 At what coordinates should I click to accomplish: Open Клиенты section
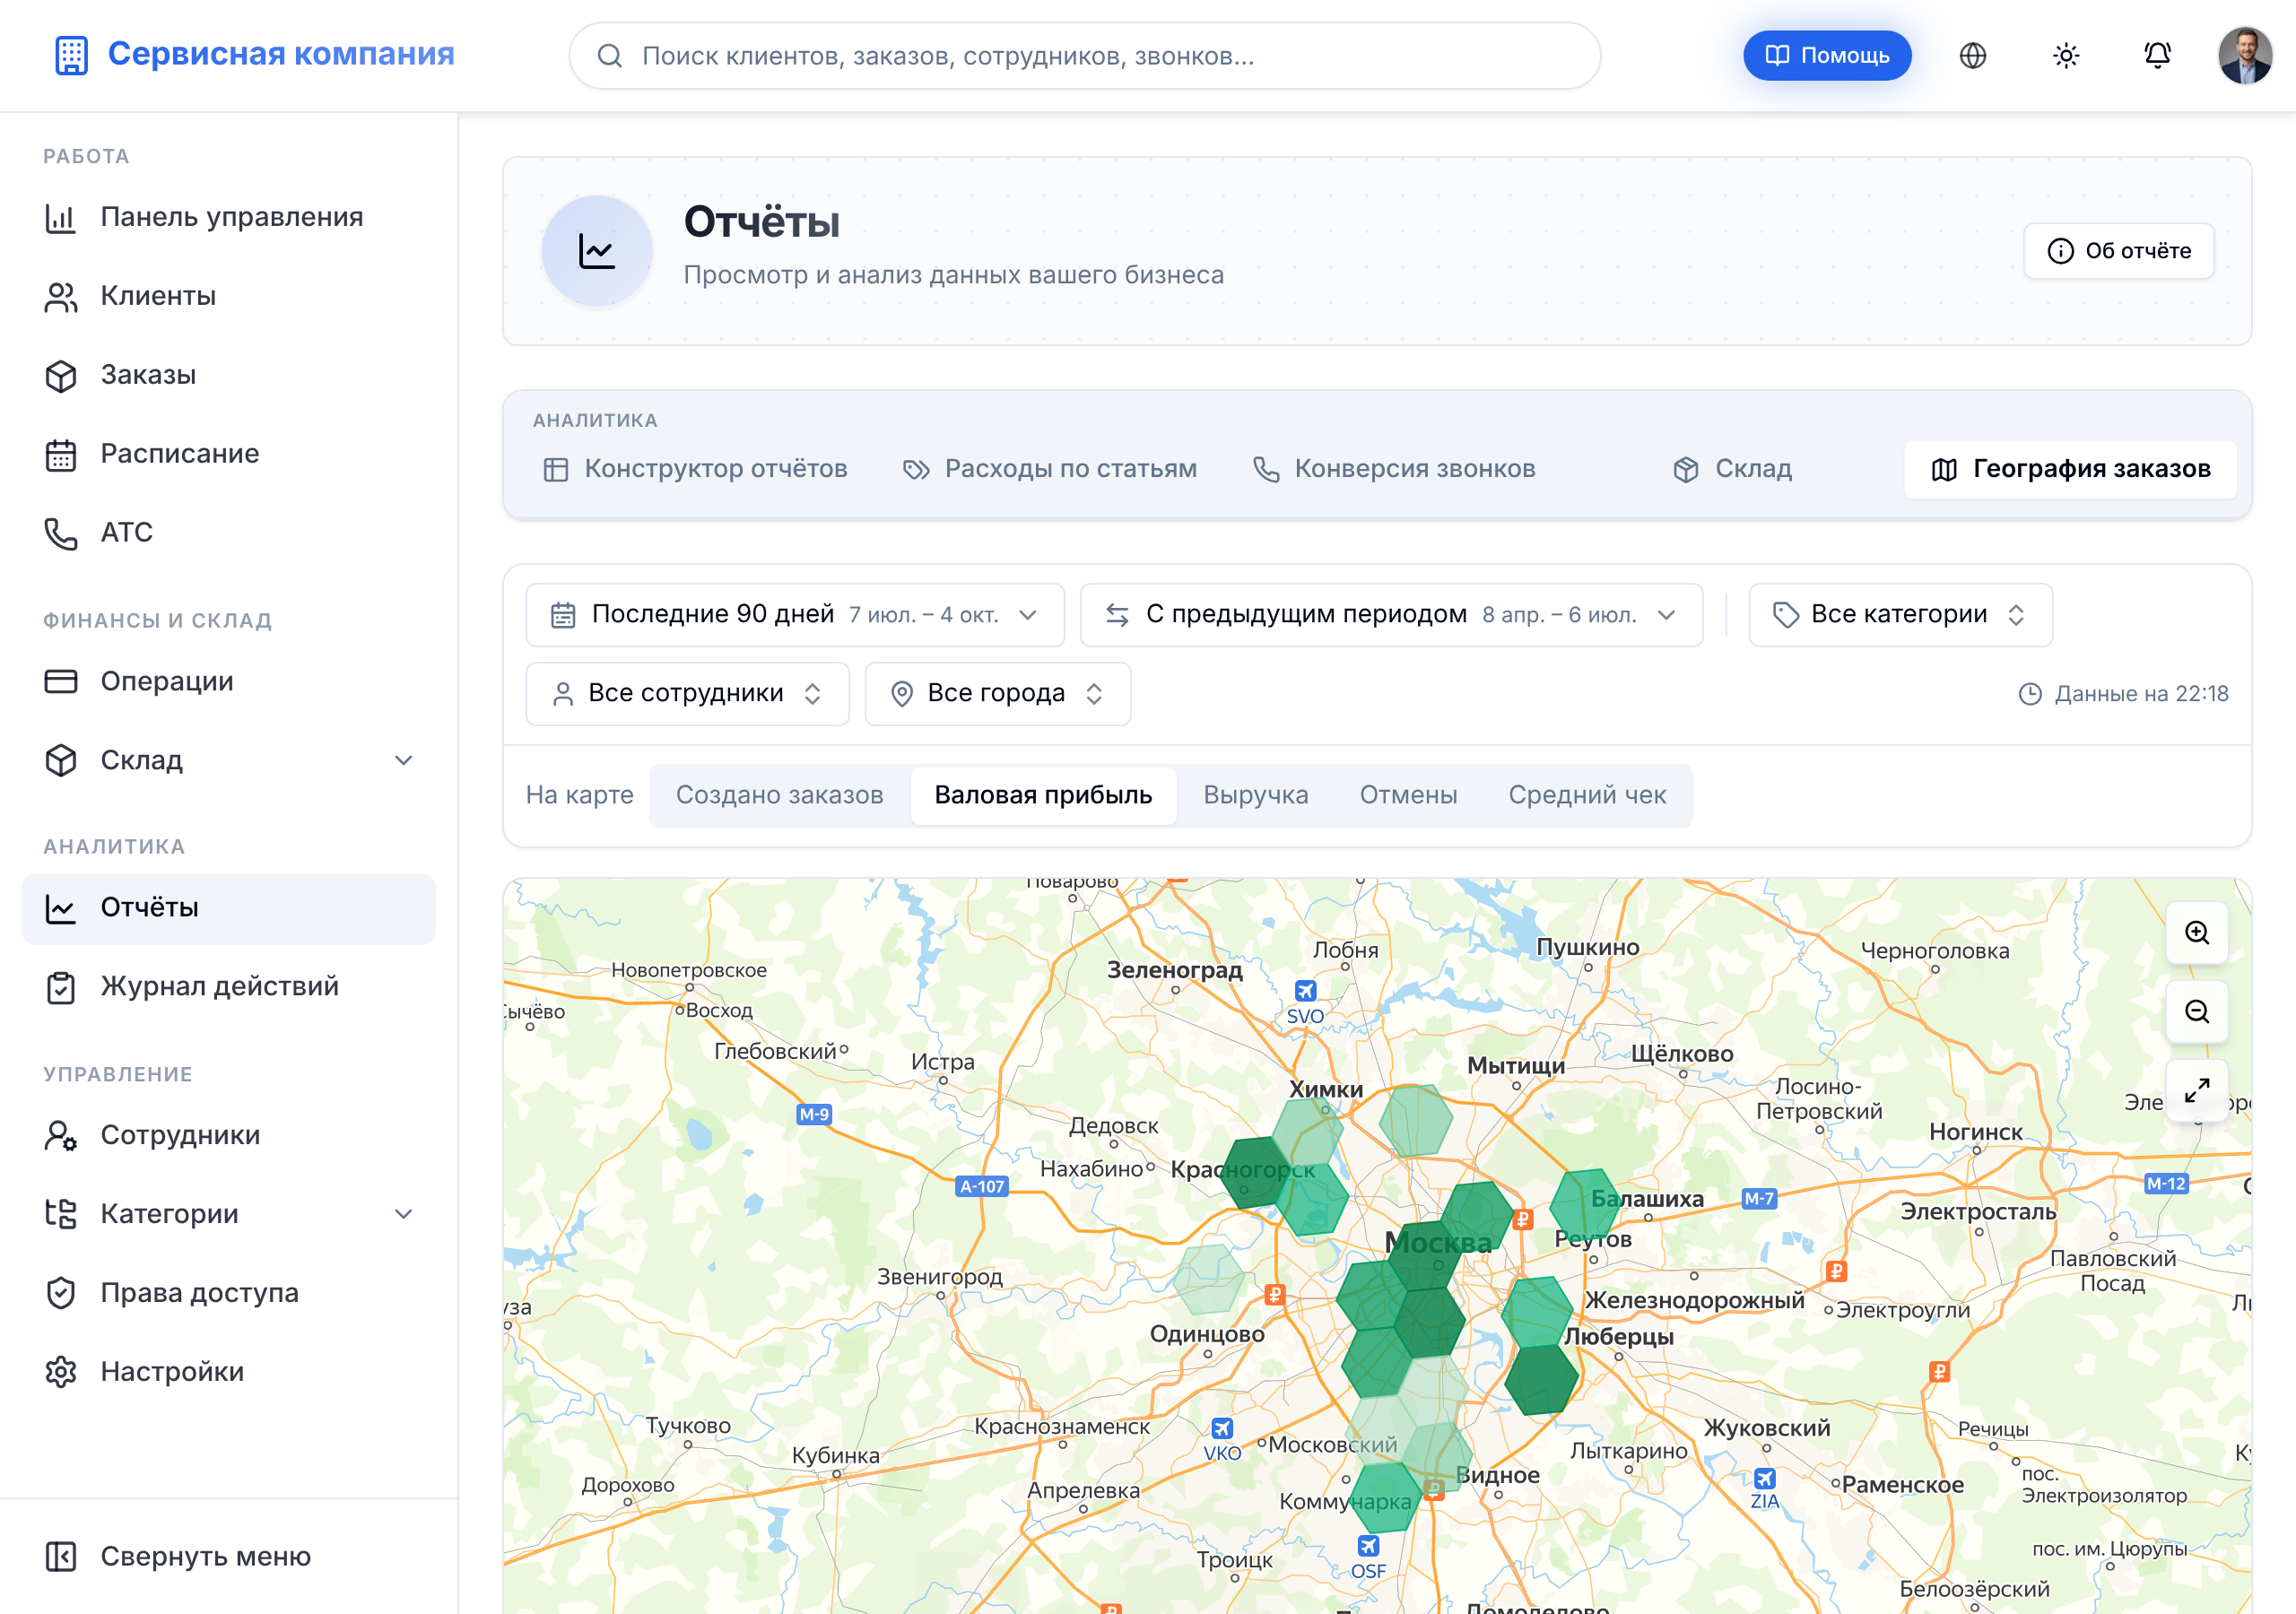tap(228, 296)
